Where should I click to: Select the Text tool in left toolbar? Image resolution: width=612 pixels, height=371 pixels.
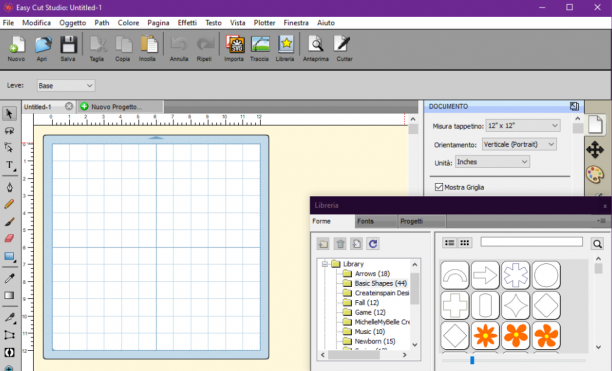[10, 165]
